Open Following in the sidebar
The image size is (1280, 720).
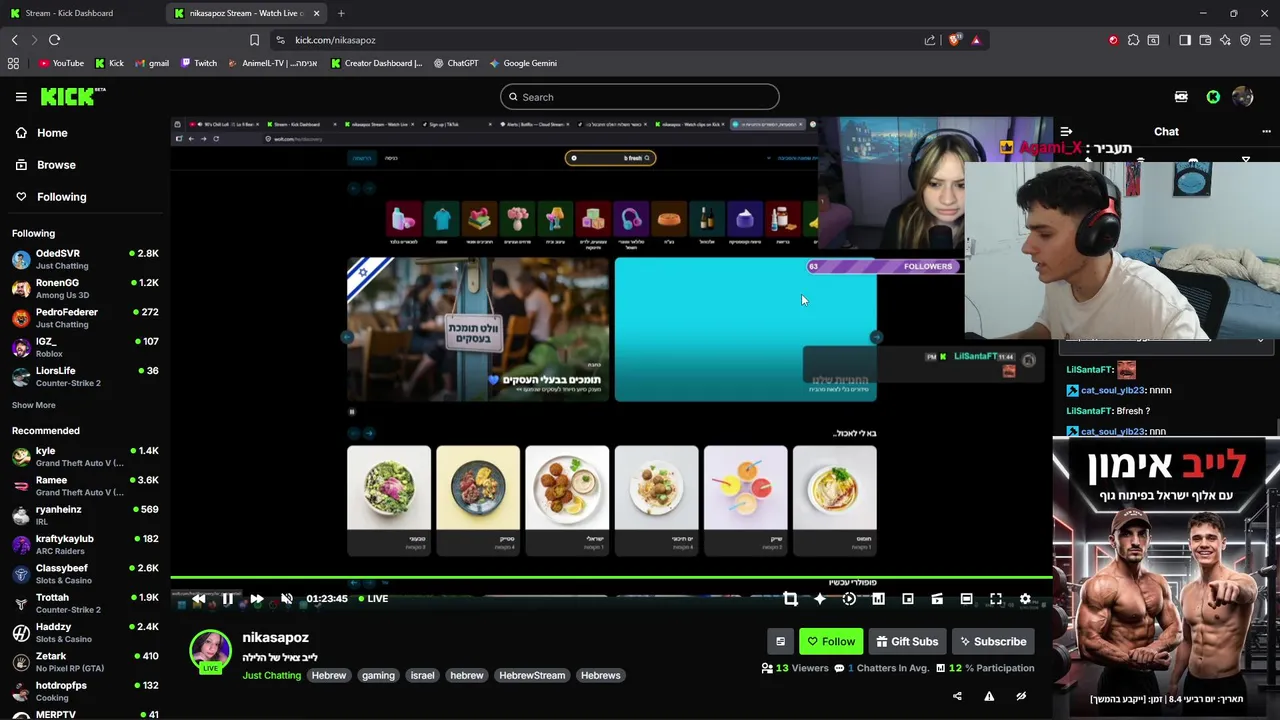[51, 197]
